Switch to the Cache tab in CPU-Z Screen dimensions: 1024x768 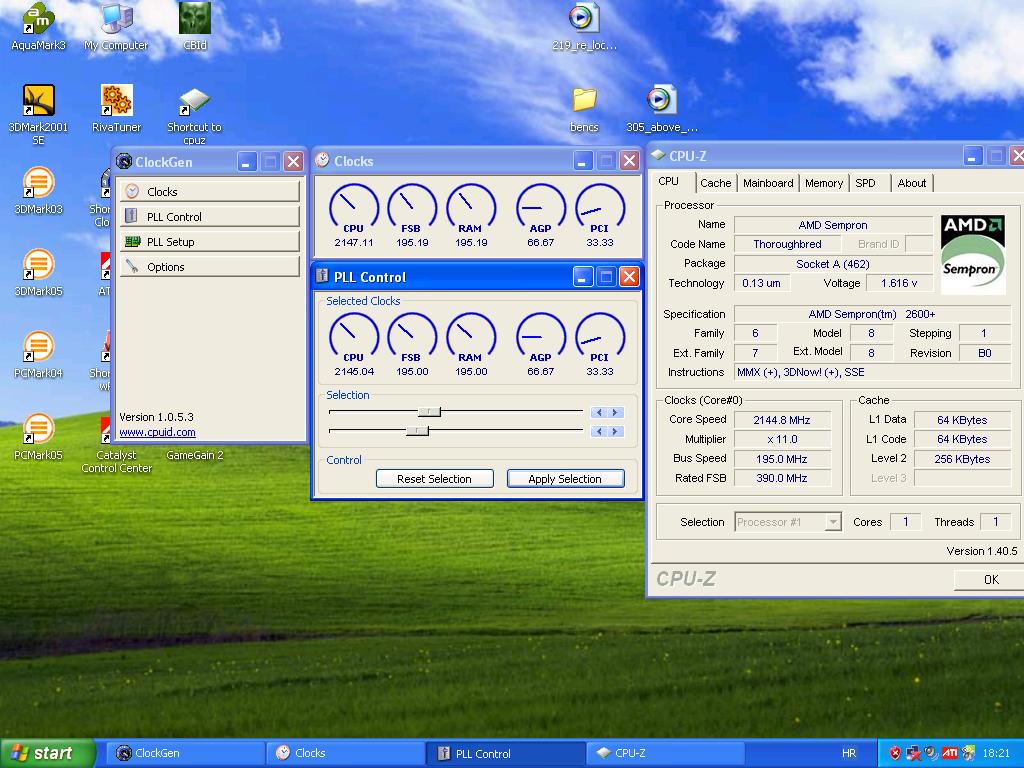tap(716, 184)
